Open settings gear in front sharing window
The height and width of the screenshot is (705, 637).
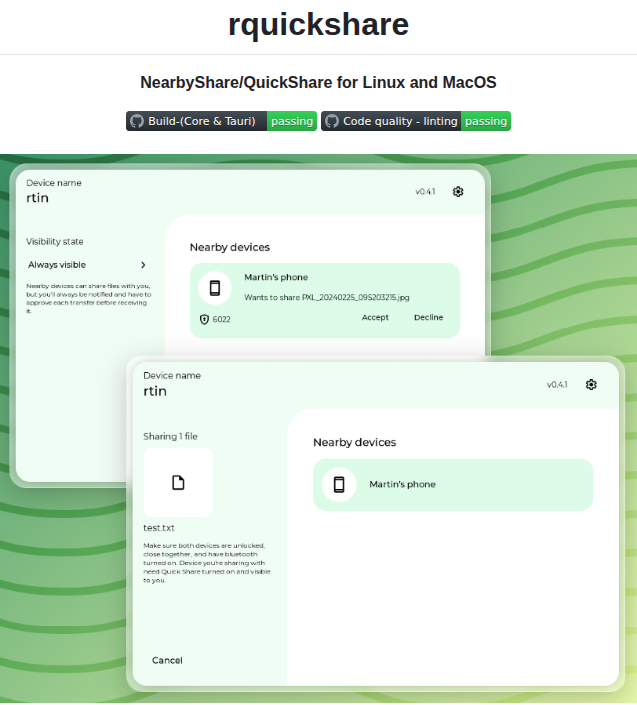pos(591,384)
